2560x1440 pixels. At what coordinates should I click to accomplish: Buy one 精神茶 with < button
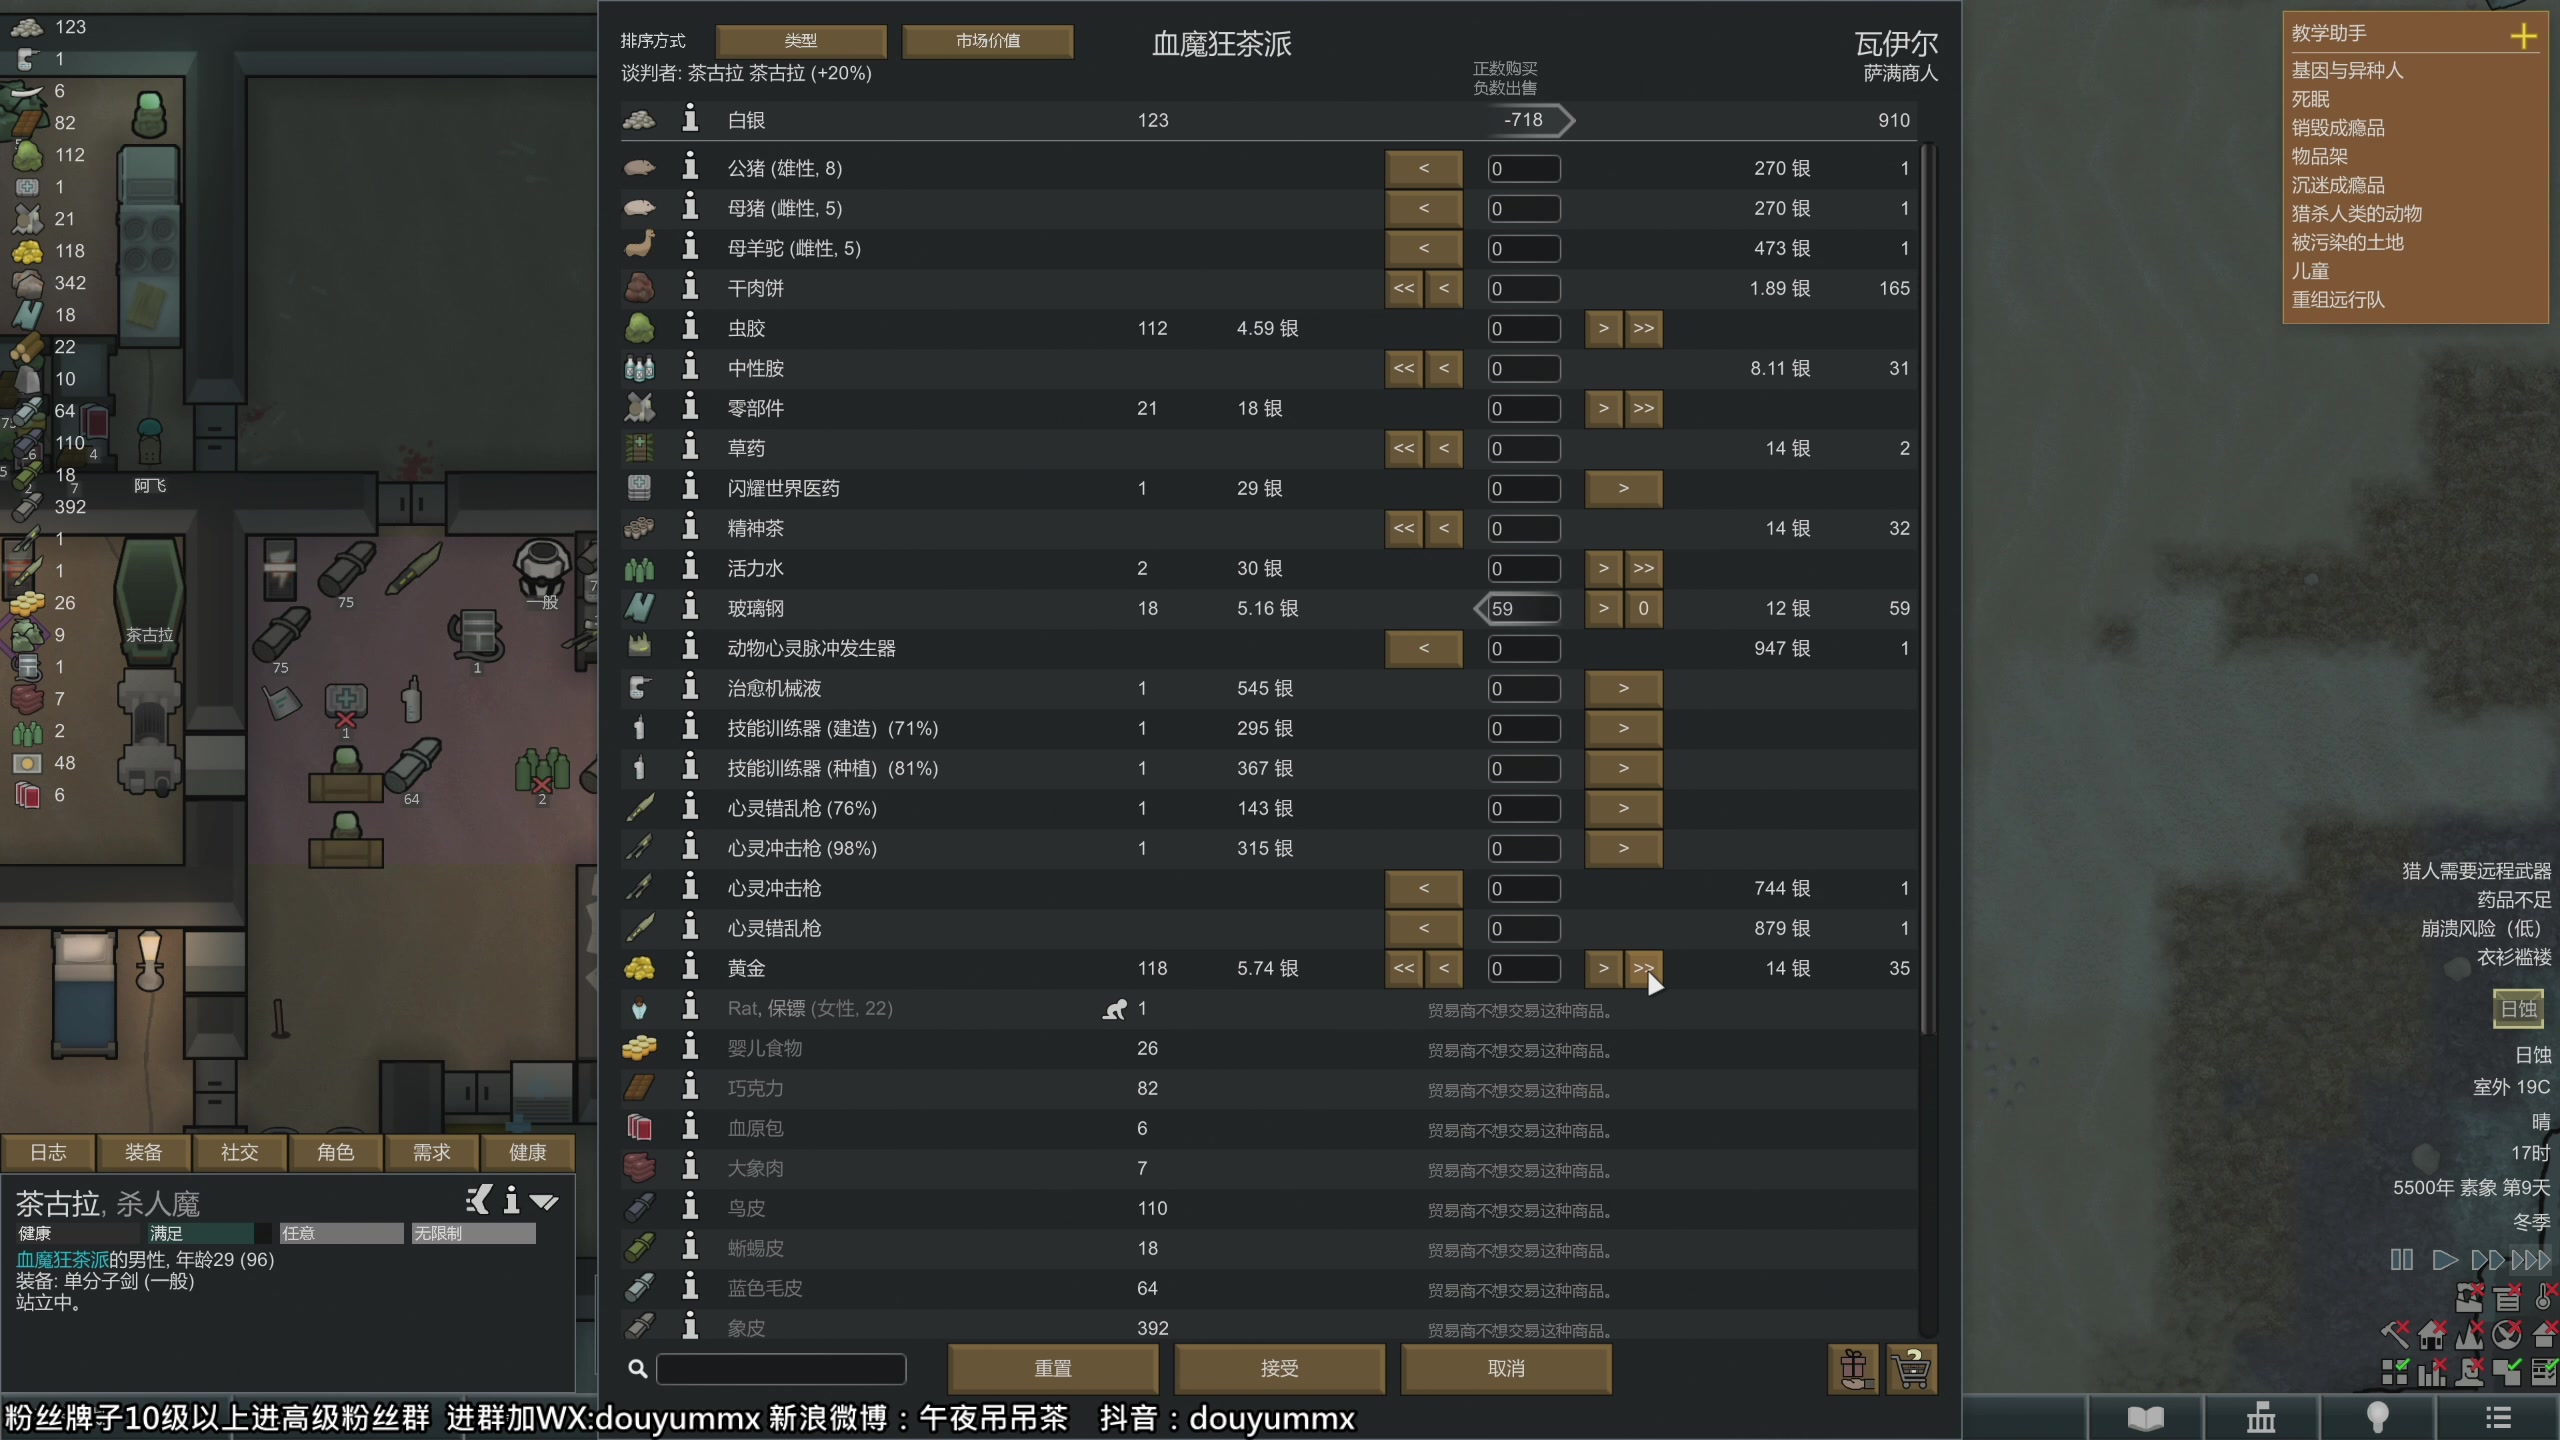(1444, 528)
